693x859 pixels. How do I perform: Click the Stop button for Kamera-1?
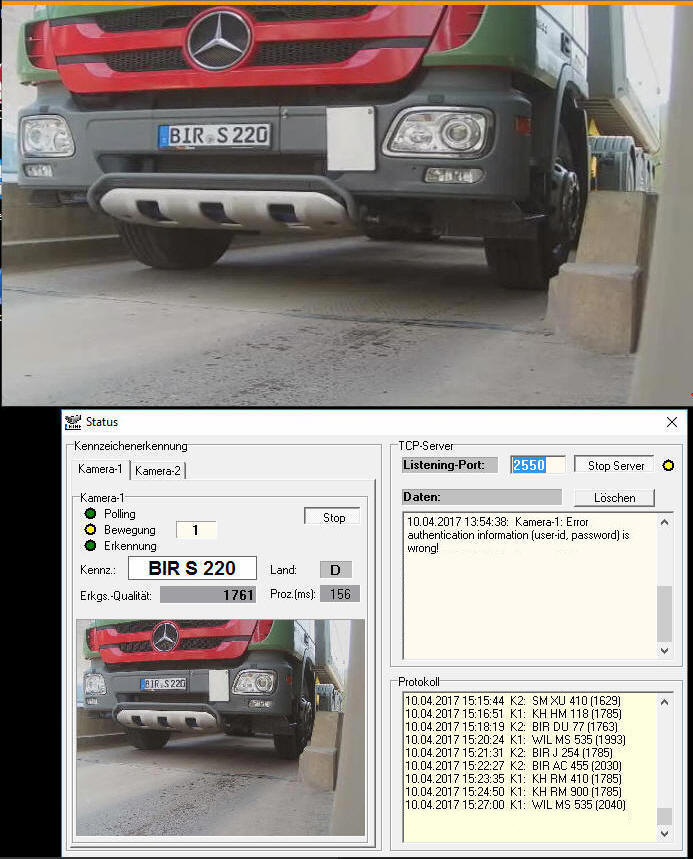pyautogui.click(x=333, y=518)
